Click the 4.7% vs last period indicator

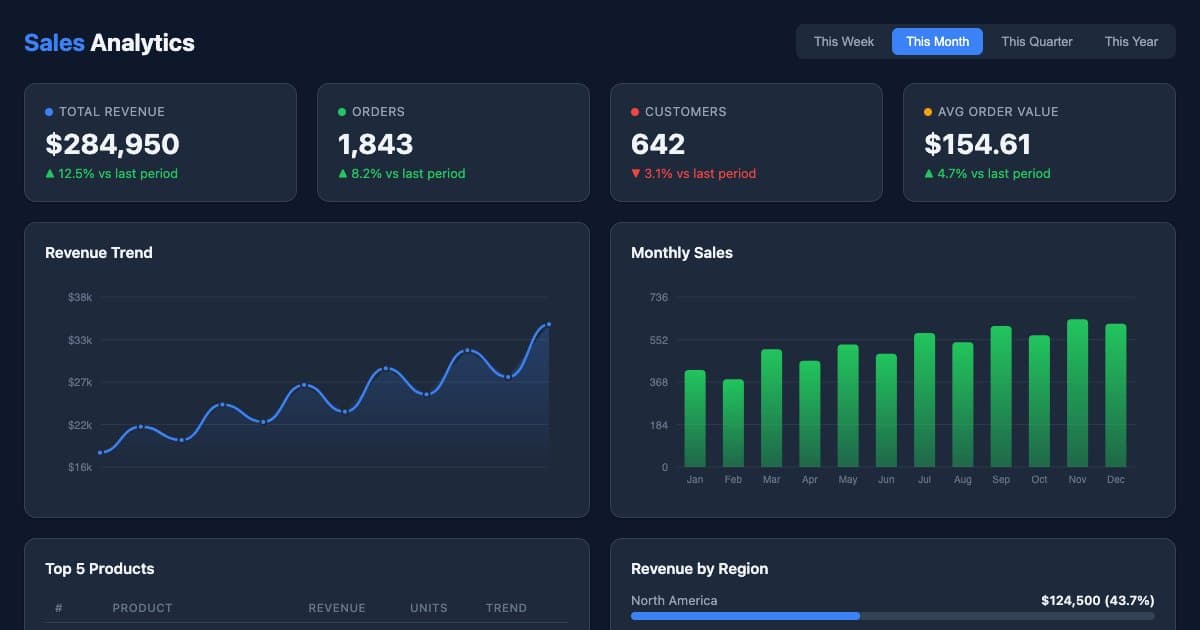987,173
